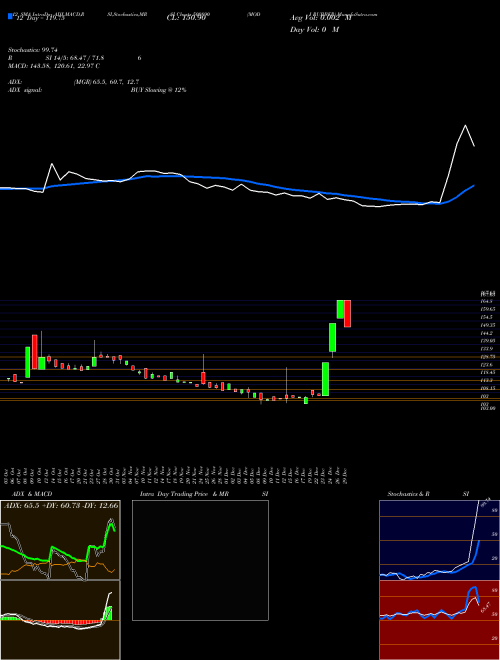The width and height of the screenshot is (500, 660).
Task: Click the 'Avg Vol: 0.002 M' readout
Action: click(x=320, y=18)
